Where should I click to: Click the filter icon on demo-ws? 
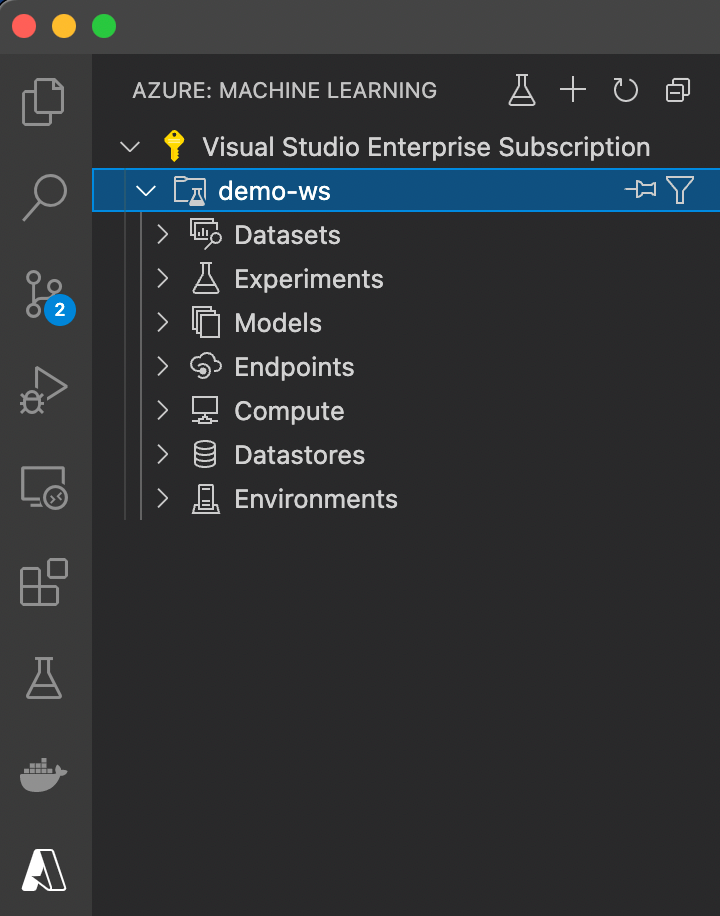tap(680, 190)
